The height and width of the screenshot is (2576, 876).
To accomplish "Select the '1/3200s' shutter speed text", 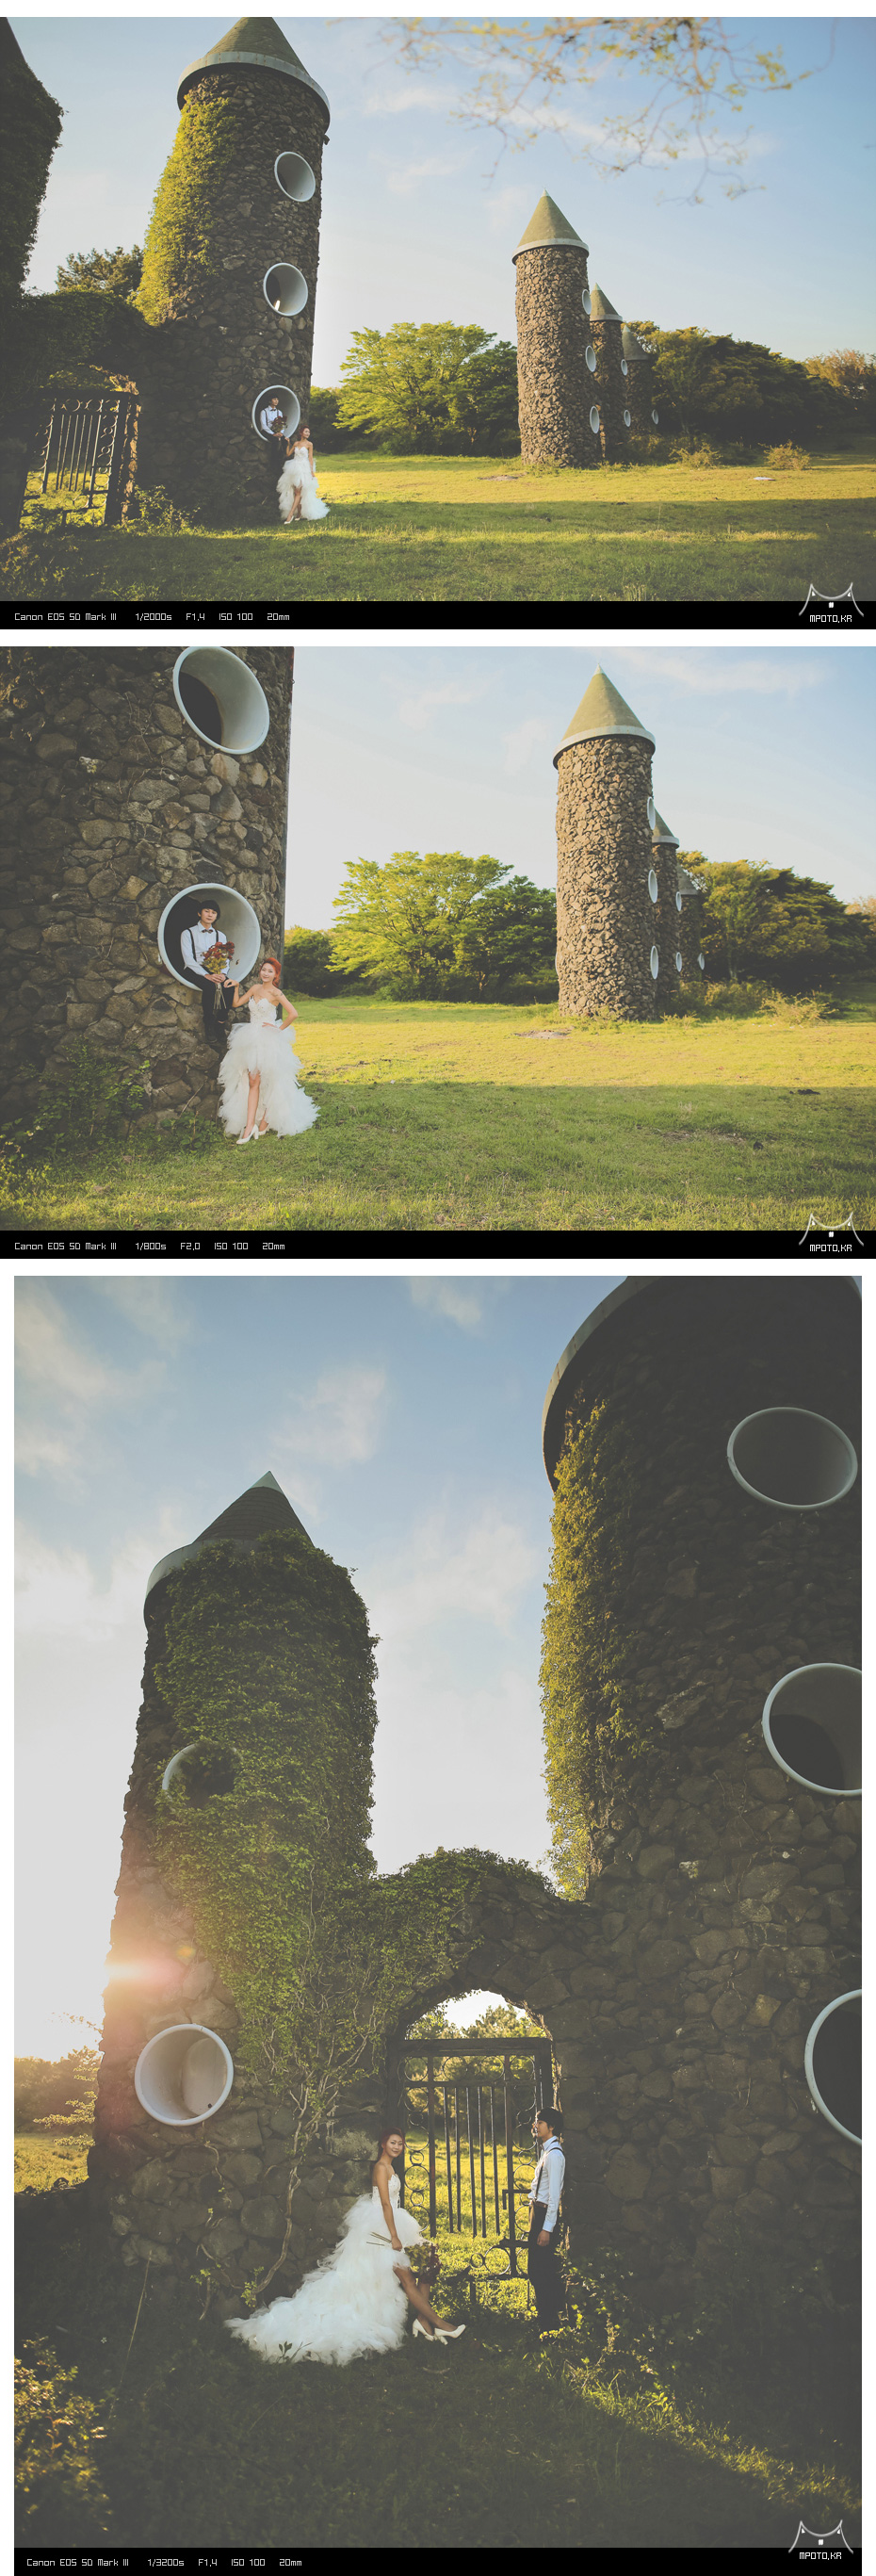I will (x=165, y=2562).
